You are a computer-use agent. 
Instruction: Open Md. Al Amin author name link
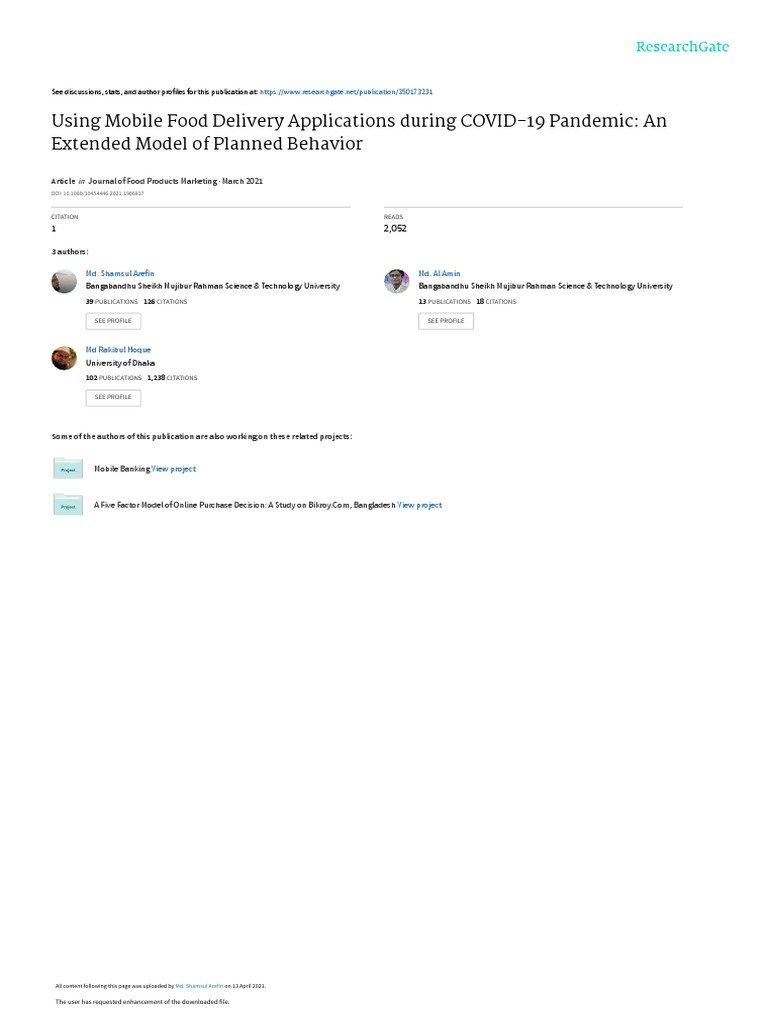click(440, 273)
